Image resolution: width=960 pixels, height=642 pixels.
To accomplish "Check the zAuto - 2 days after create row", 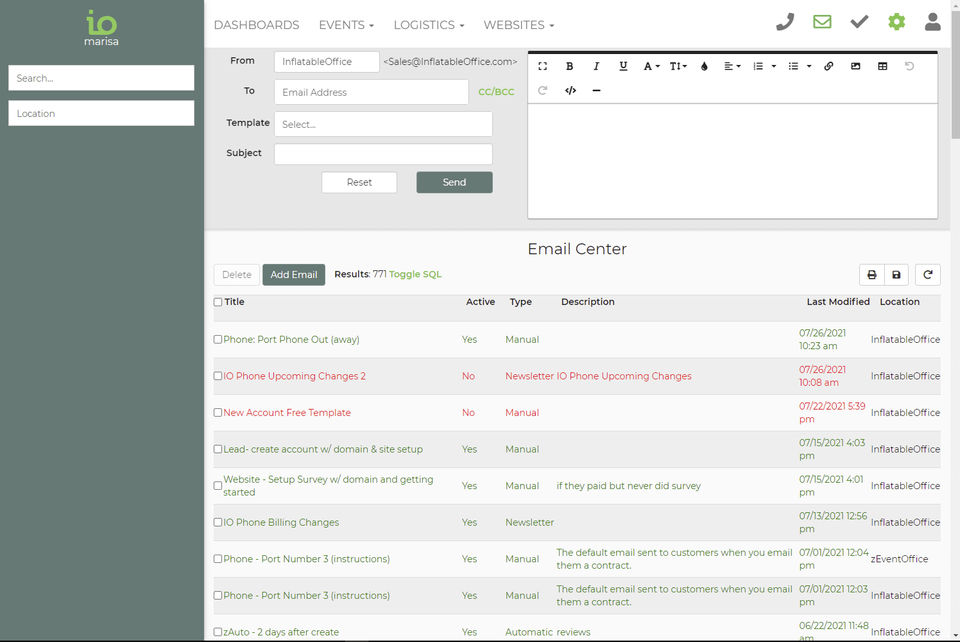I will [218, 632].
